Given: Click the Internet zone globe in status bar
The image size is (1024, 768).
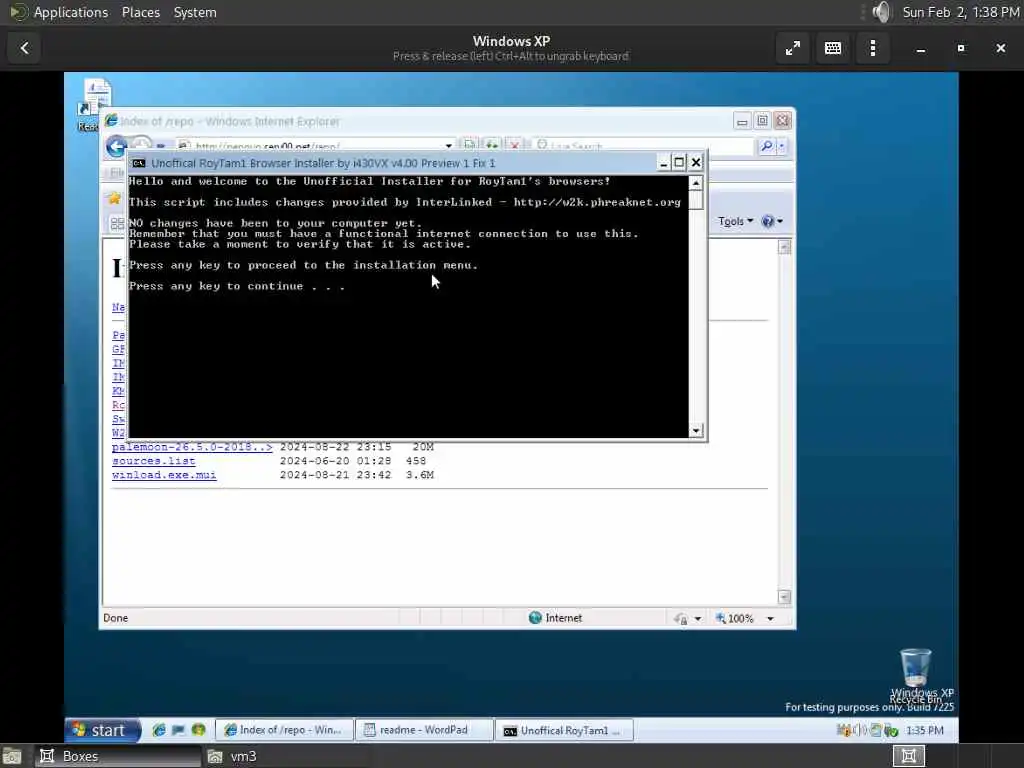Looking at the screenshot, I should click(x=536, y=618).
